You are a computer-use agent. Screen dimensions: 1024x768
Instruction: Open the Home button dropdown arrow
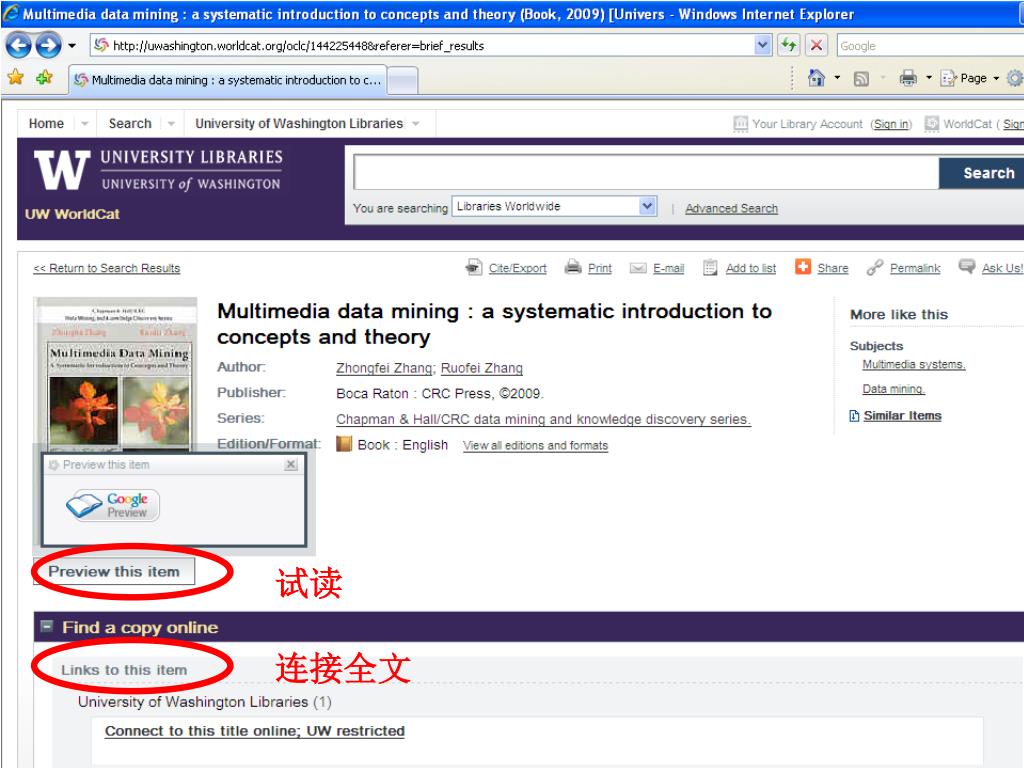837,78
